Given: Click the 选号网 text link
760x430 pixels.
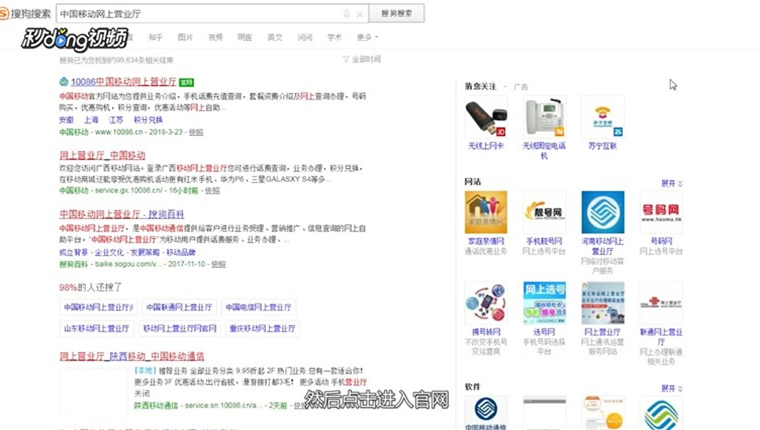Looking at the screenshot, I should (x=544, y=332).
